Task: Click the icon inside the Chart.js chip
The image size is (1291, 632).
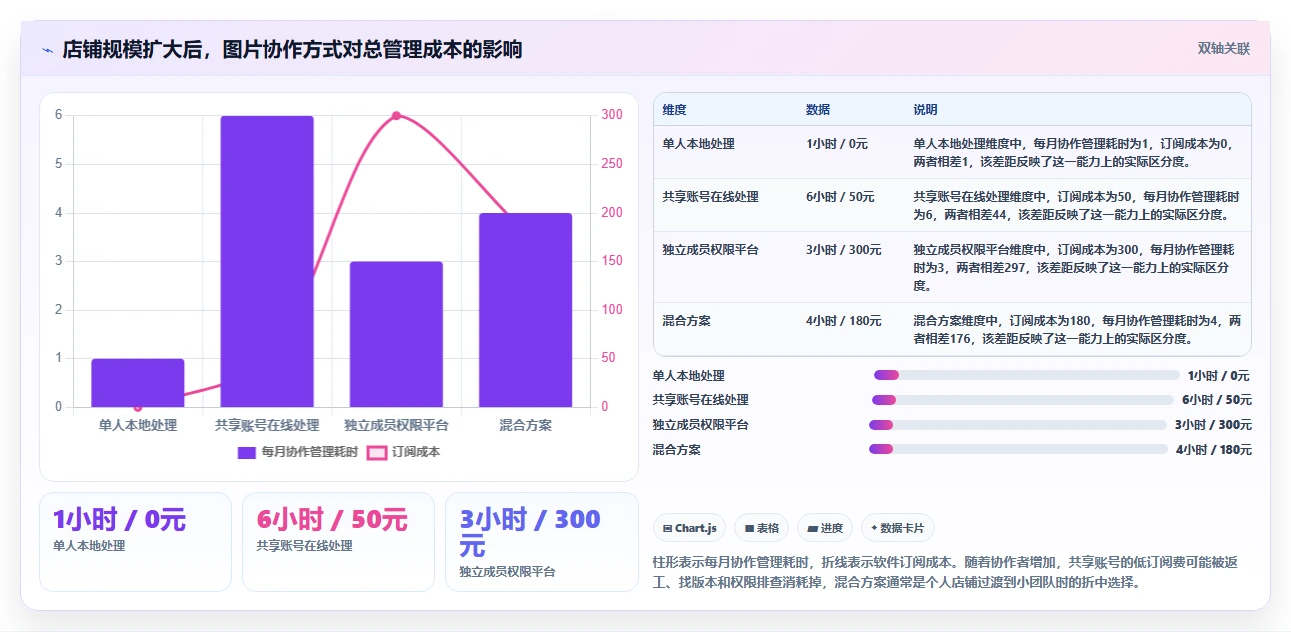Action: pyautogui.click(x=667, y=528)
